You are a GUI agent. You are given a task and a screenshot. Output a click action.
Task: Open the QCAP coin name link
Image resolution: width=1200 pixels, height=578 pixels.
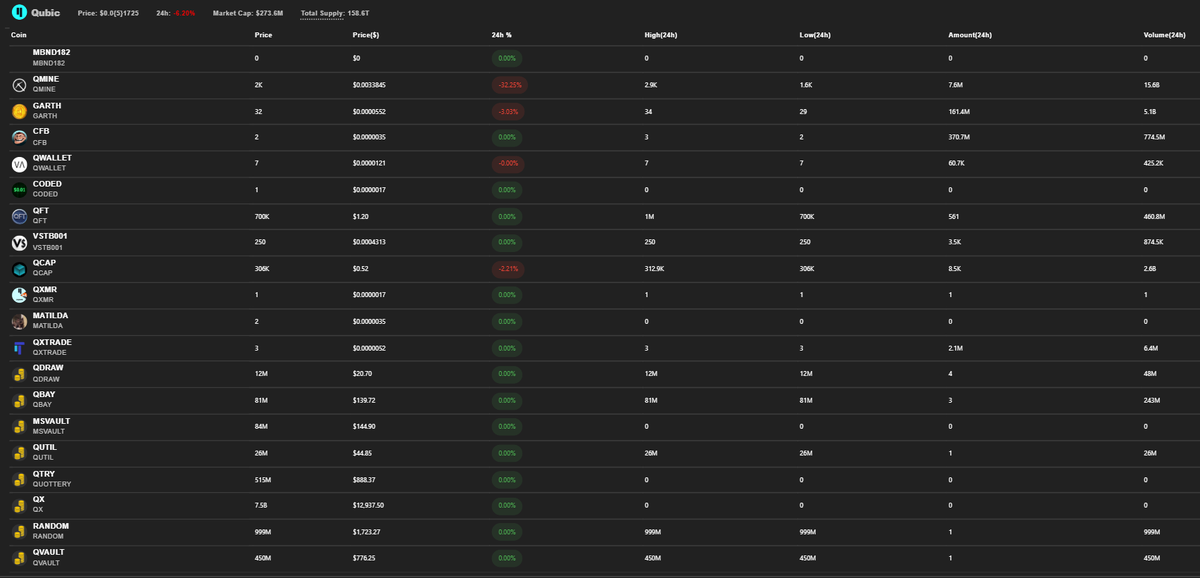[44, 263]
